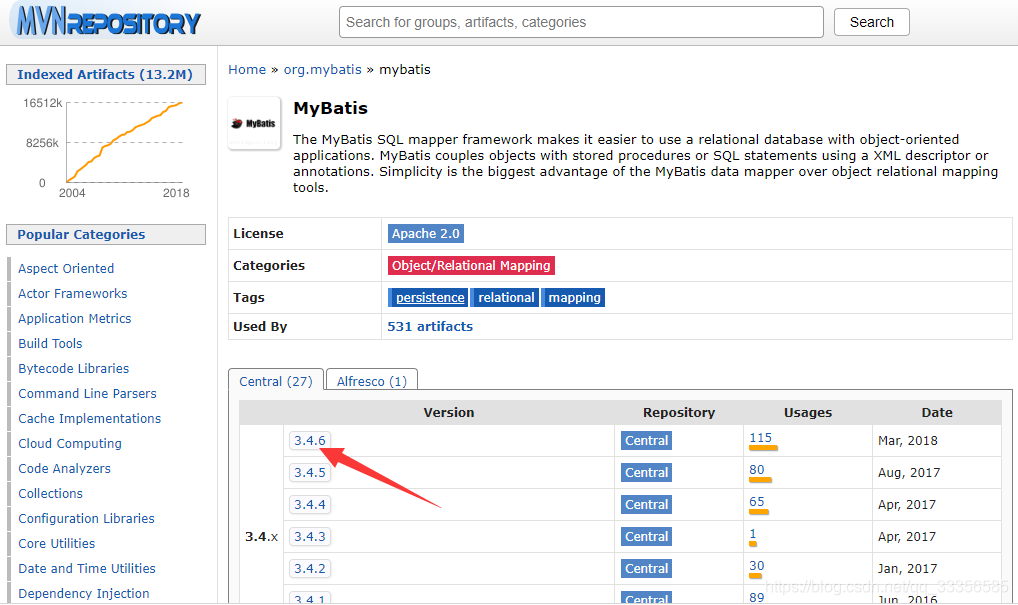This screenshot has width=1018, height=605.
Task: Open the Code Analyzers category
Action: point(64,468)
